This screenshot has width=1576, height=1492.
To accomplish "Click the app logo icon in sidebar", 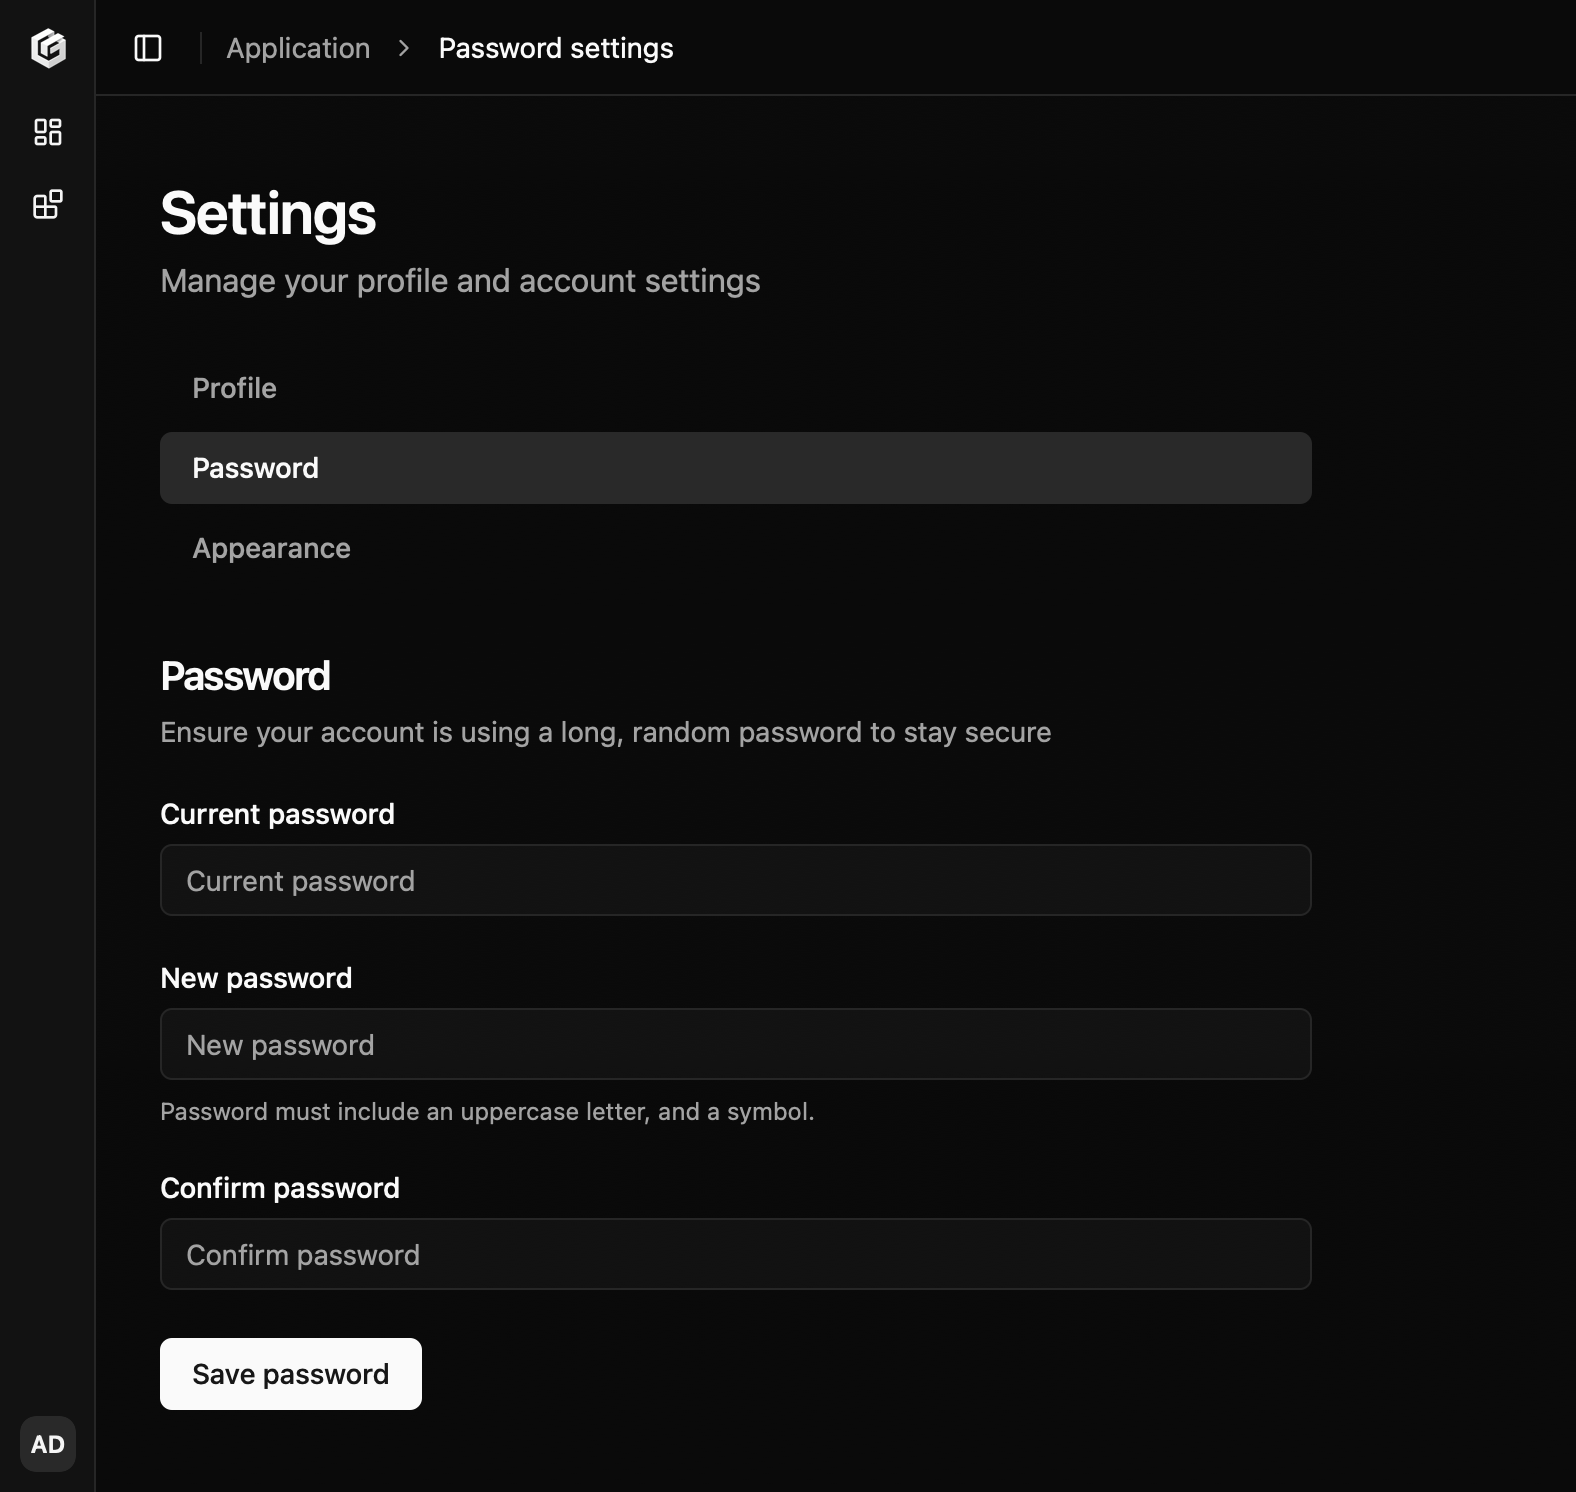I will coord(48,48).
